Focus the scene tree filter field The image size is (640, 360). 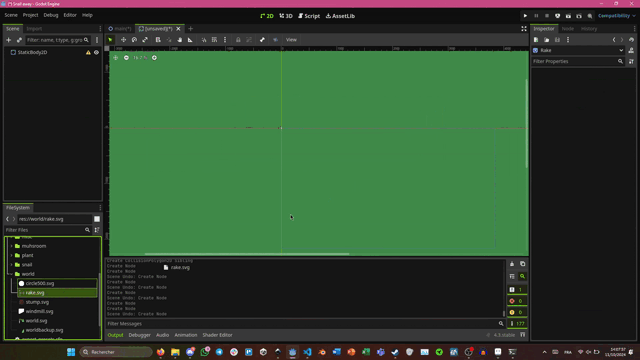pyautogui.click(x=58, y=40)
